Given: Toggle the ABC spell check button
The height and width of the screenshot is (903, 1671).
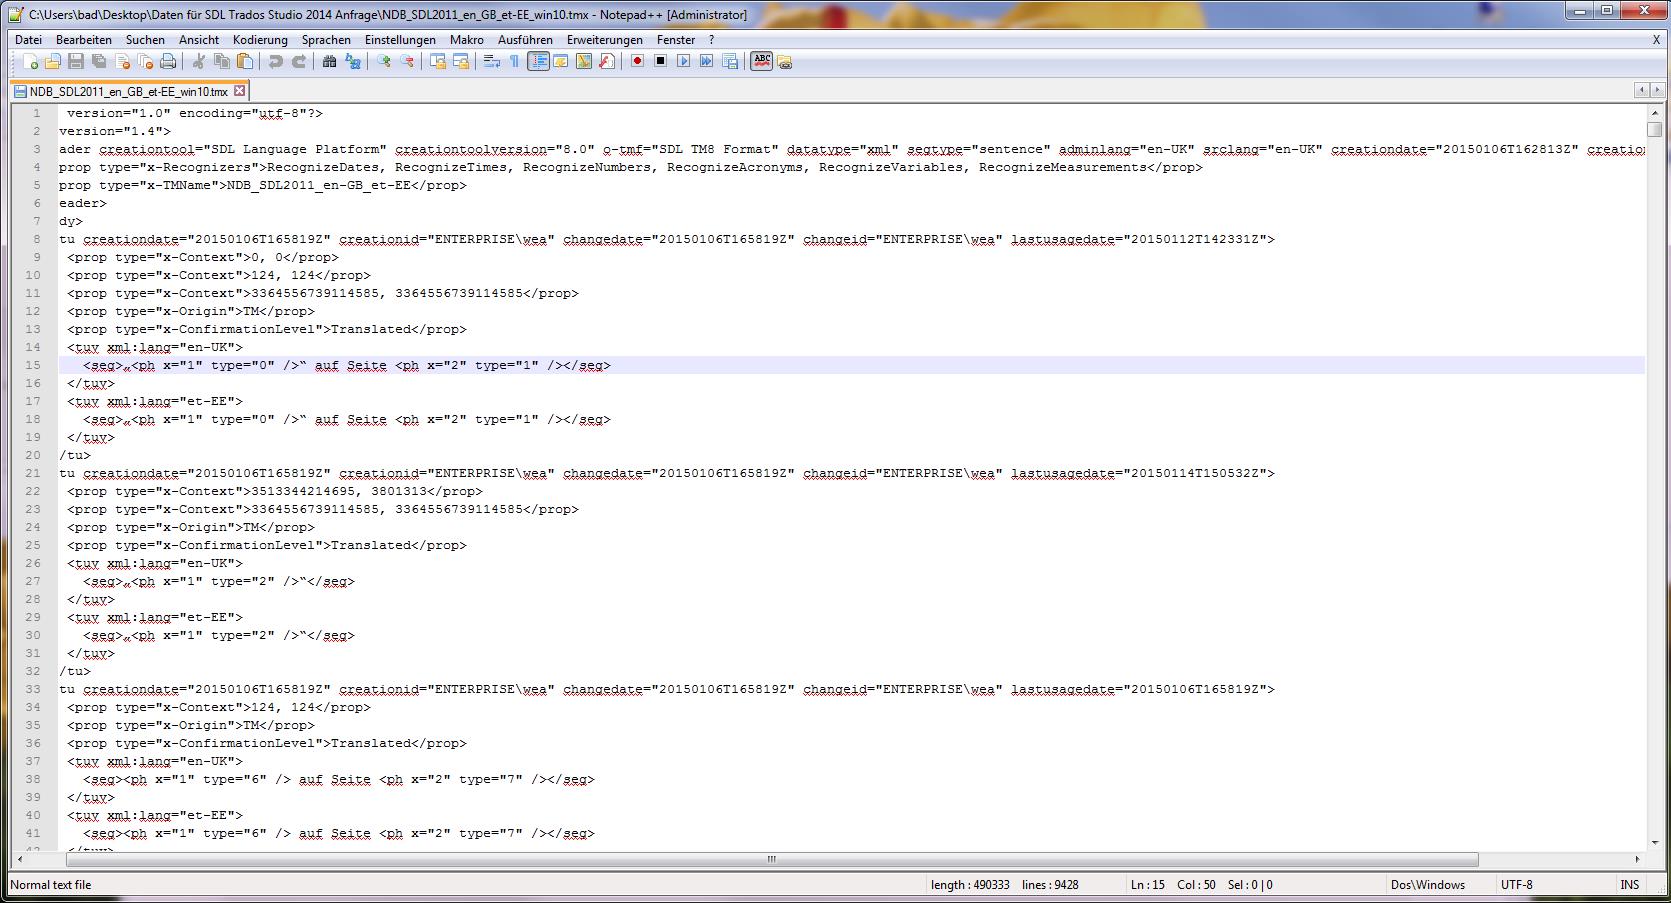Looking at the screenshot, I should click(761, 61).
